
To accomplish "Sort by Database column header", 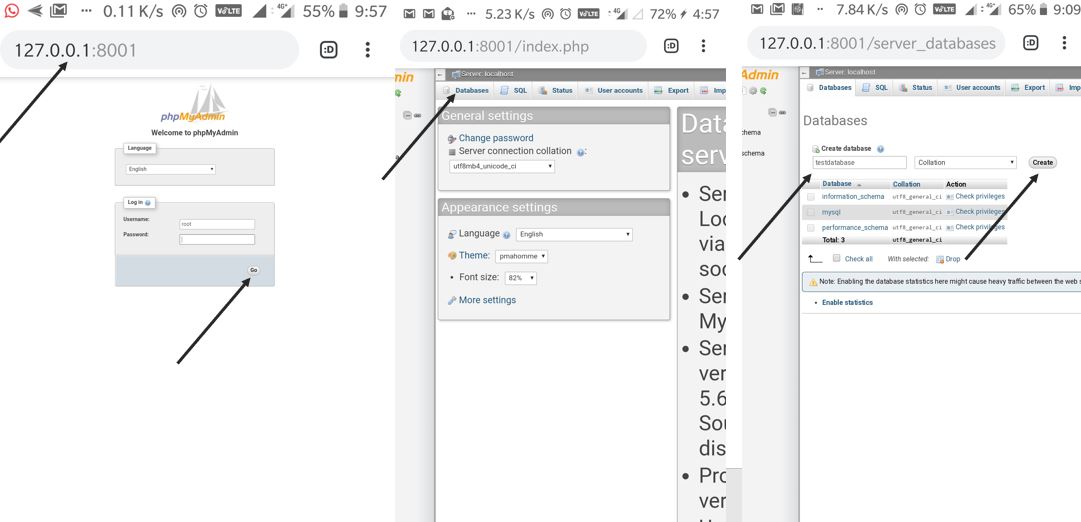I will point(836,184).
